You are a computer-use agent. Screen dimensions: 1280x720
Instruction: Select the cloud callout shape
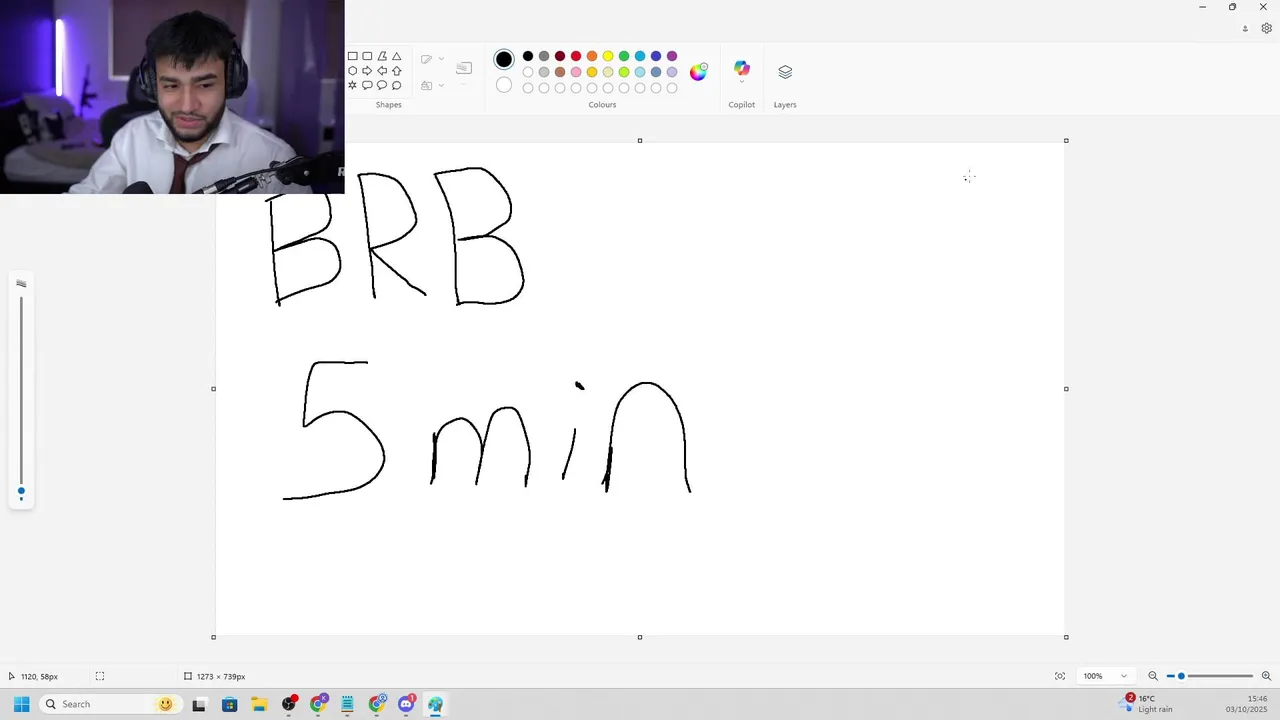(x=397, y=85)
